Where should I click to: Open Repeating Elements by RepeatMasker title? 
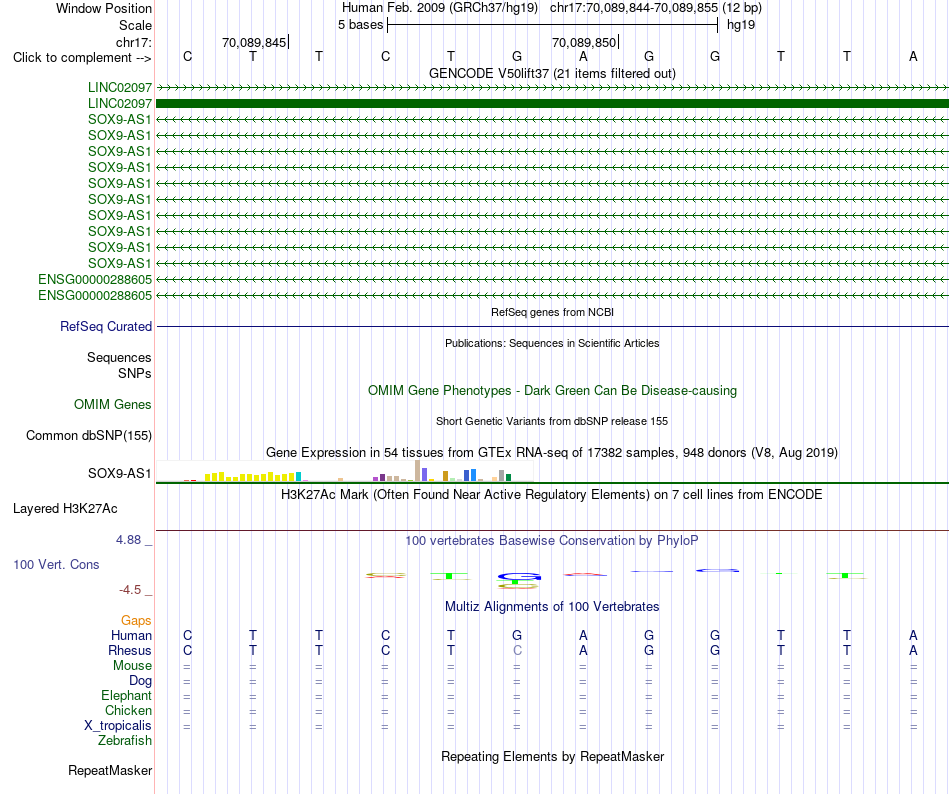(x=552, y=756)
